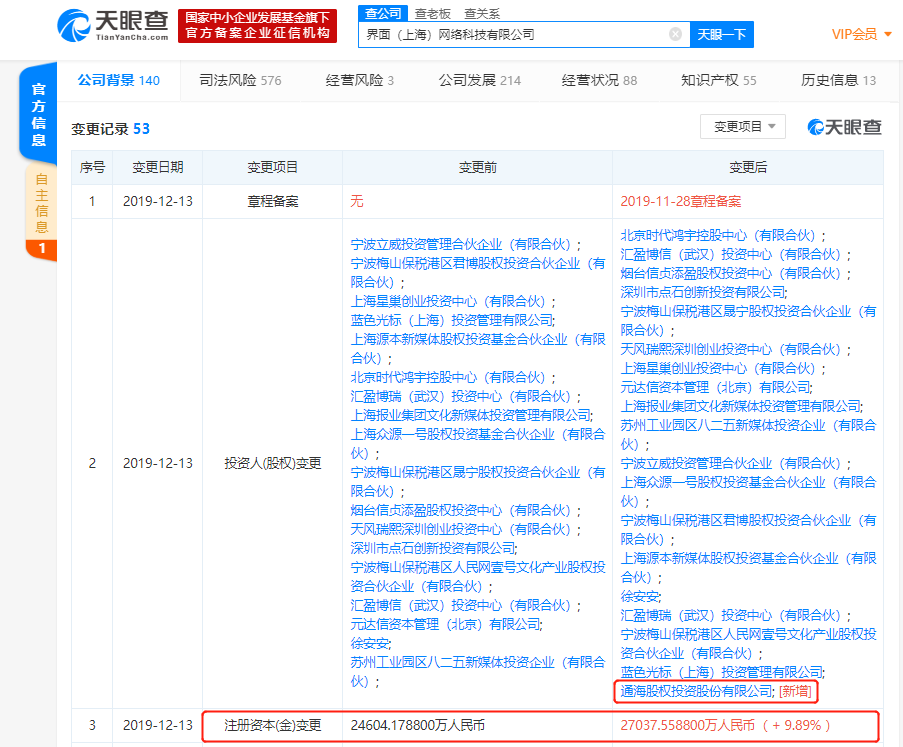
Task: Click the 天眼一下 search button
Action: coord(721,34)
